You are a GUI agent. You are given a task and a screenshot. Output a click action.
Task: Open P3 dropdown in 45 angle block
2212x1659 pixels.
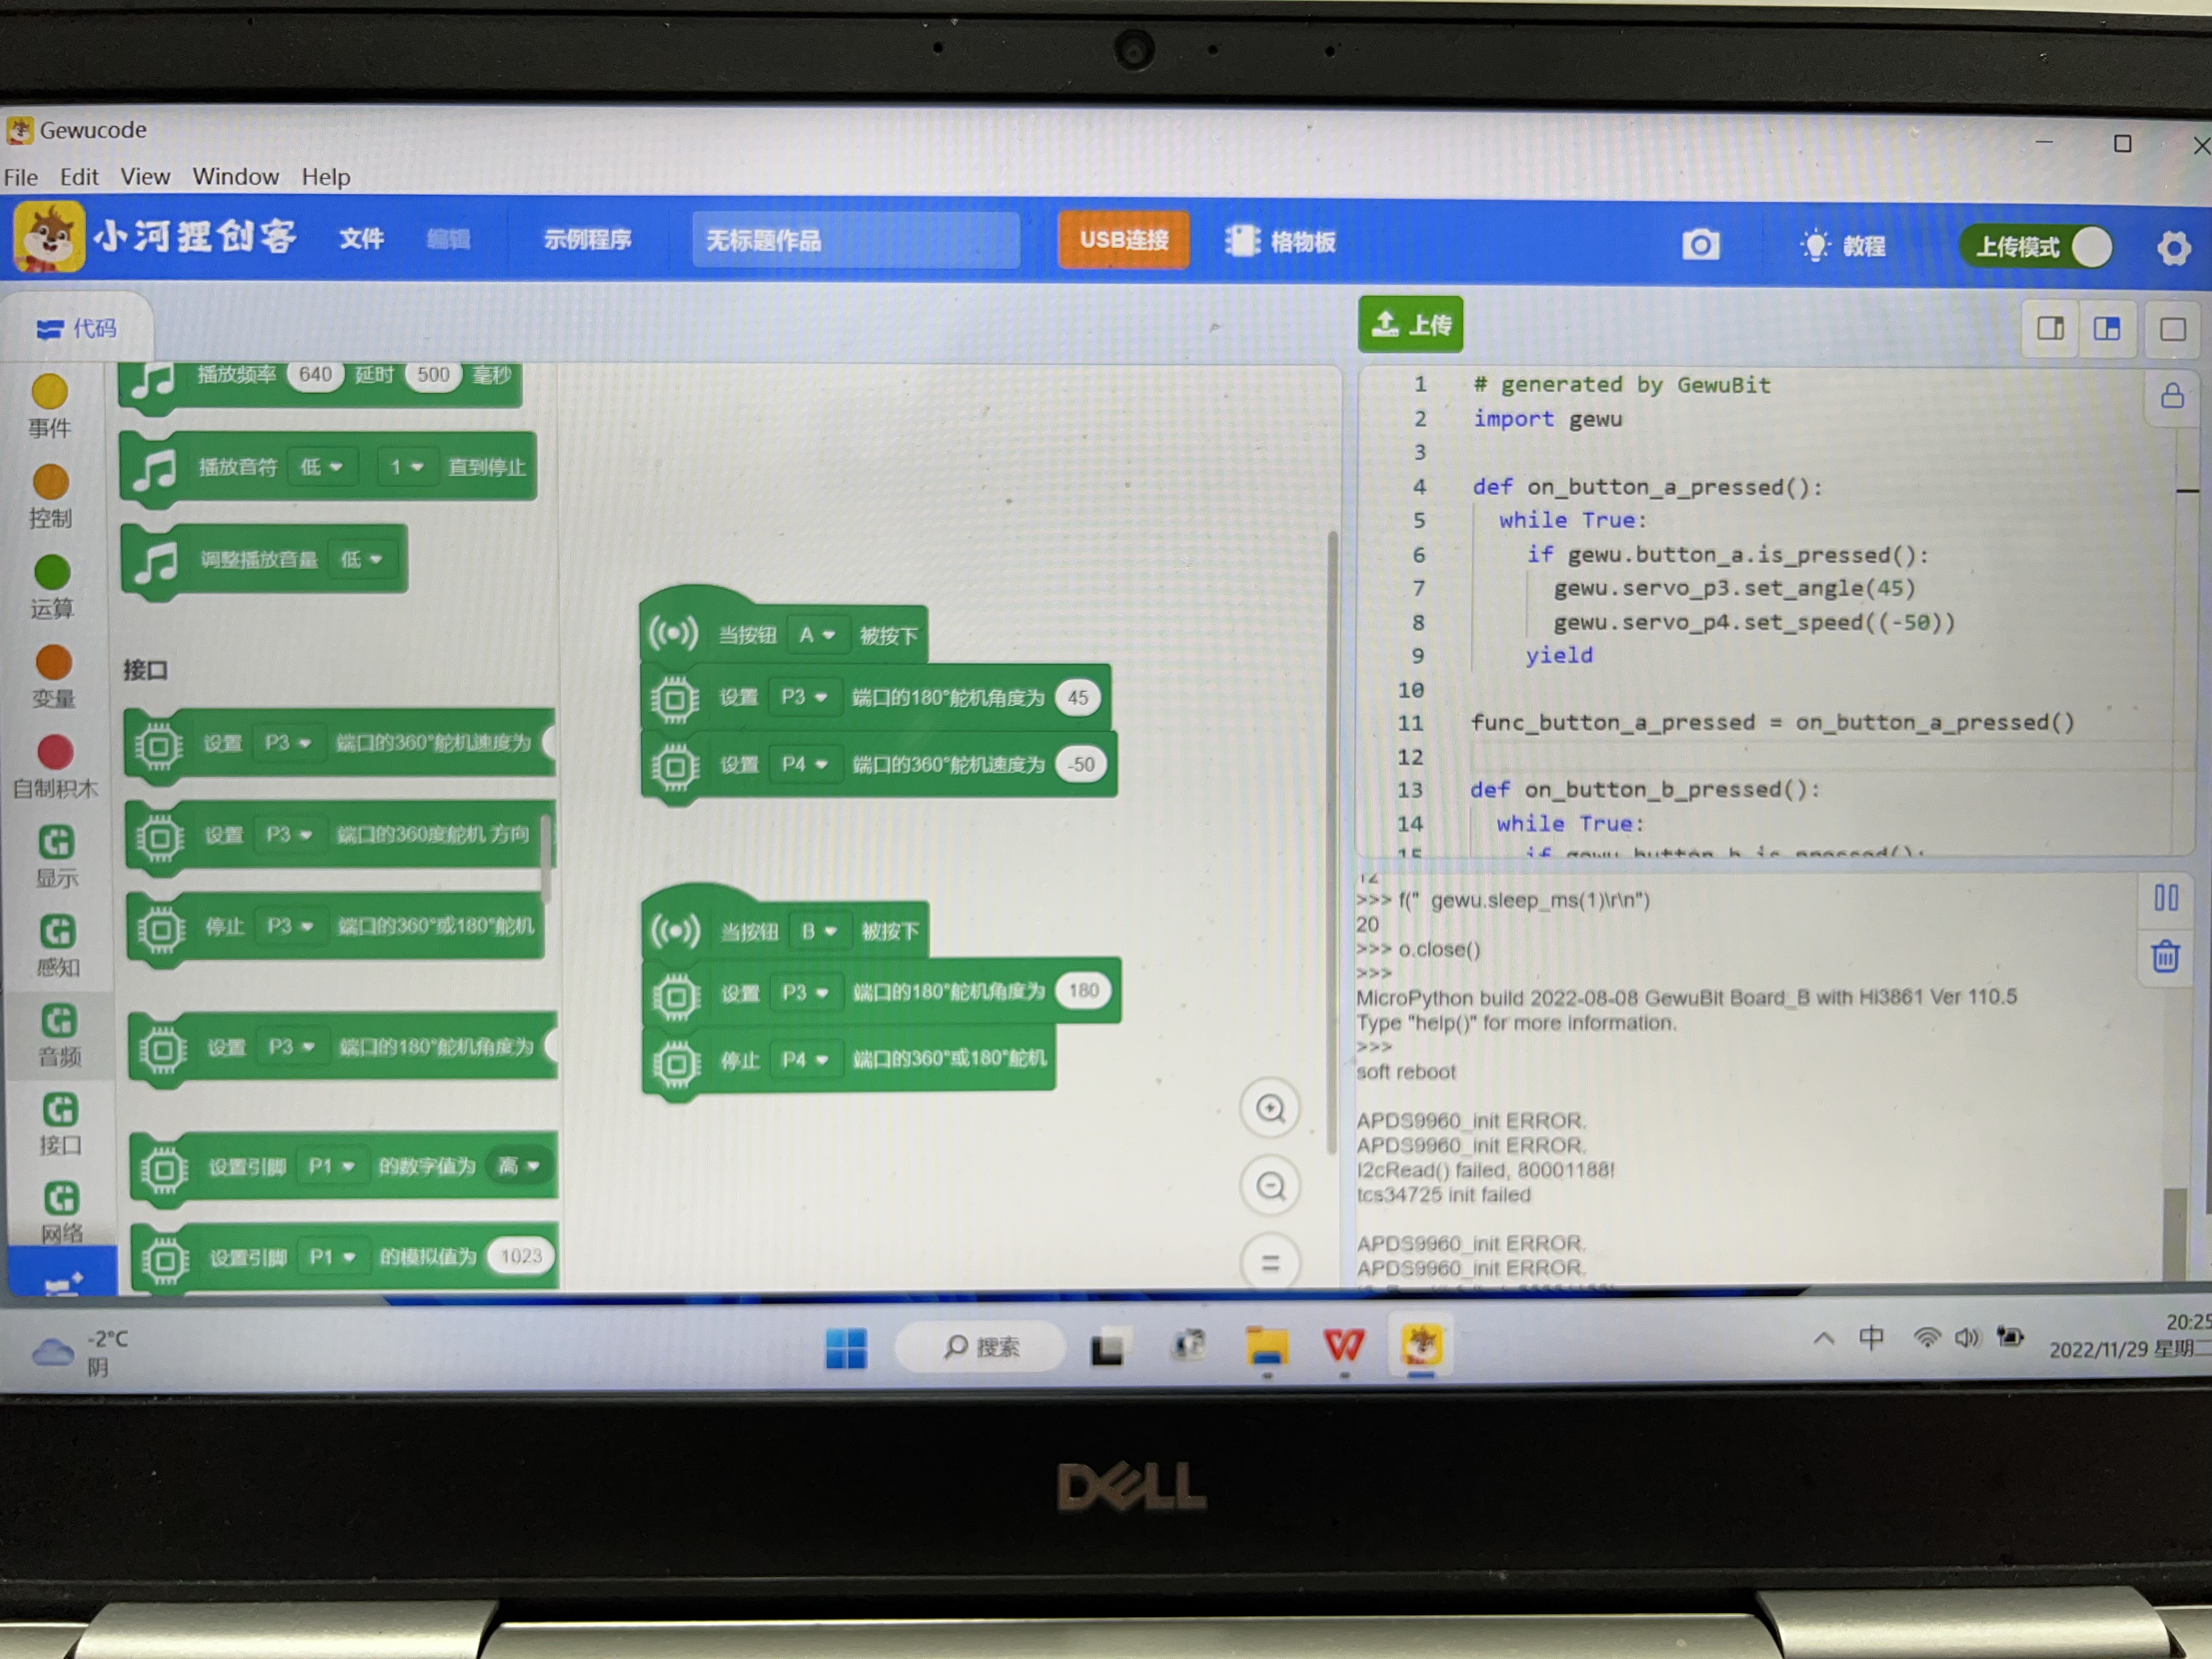pyautogui.click(x=804, y=697)
